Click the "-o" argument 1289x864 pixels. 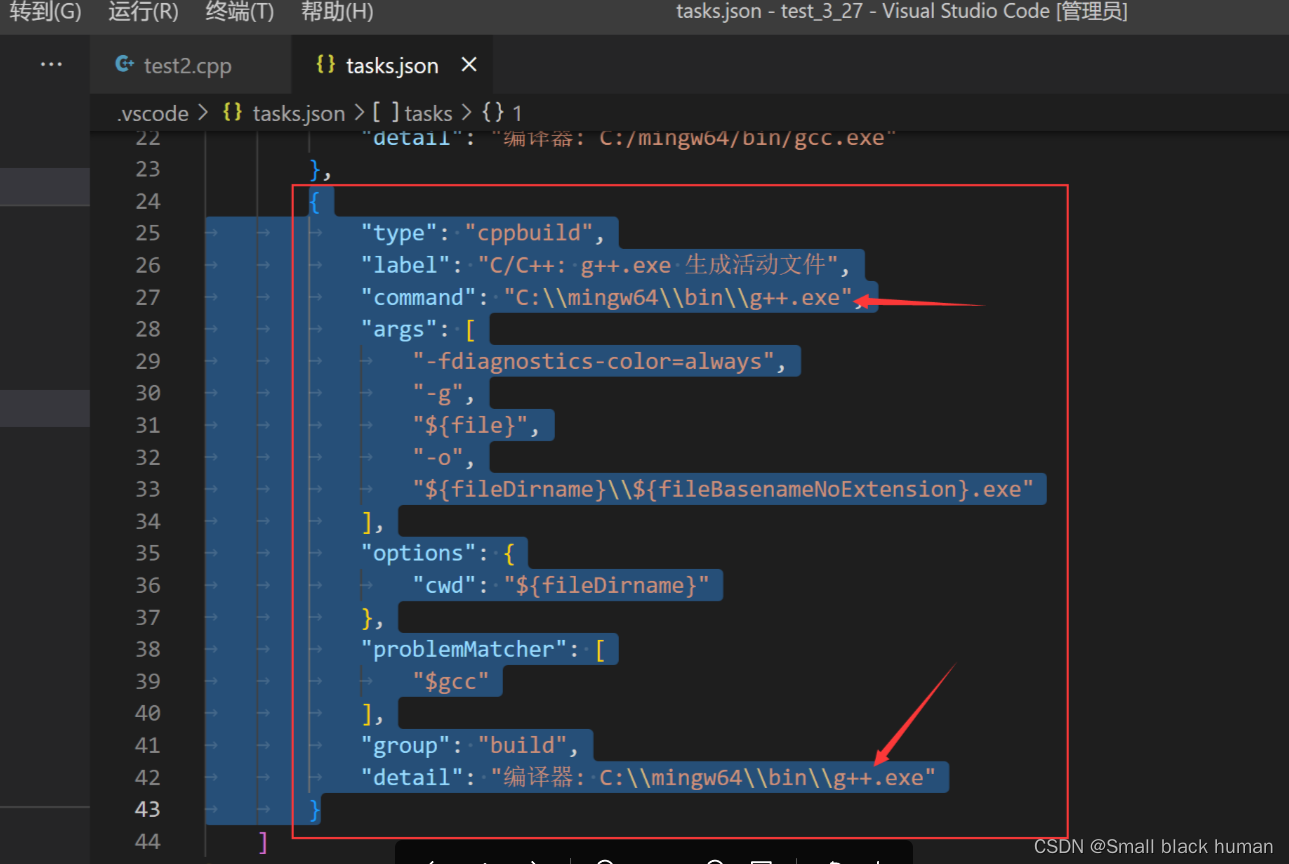point(438,457)
